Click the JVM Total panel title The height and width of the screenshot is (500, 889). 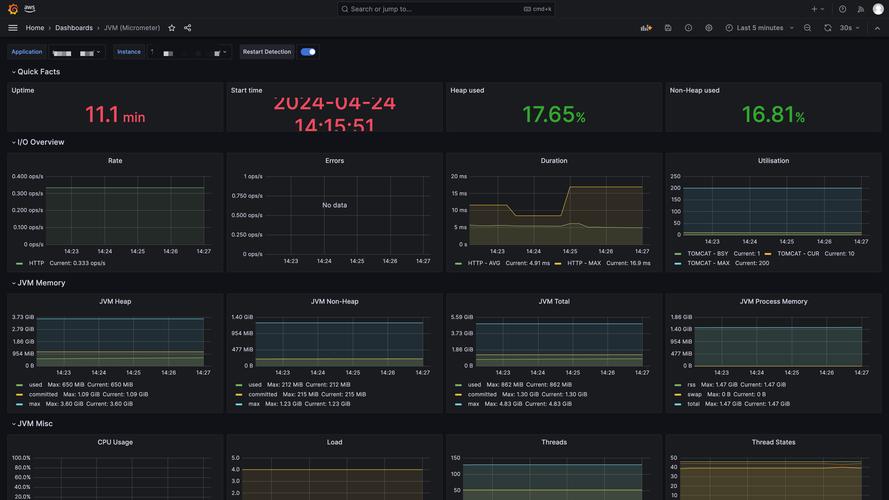click(554, 302)
